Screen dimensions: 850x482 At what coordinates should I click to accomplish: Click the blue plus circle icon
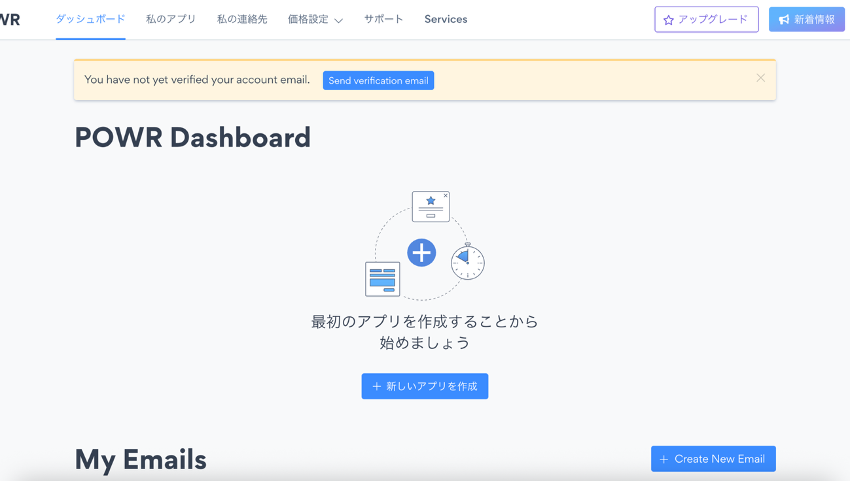click(422, 253)
